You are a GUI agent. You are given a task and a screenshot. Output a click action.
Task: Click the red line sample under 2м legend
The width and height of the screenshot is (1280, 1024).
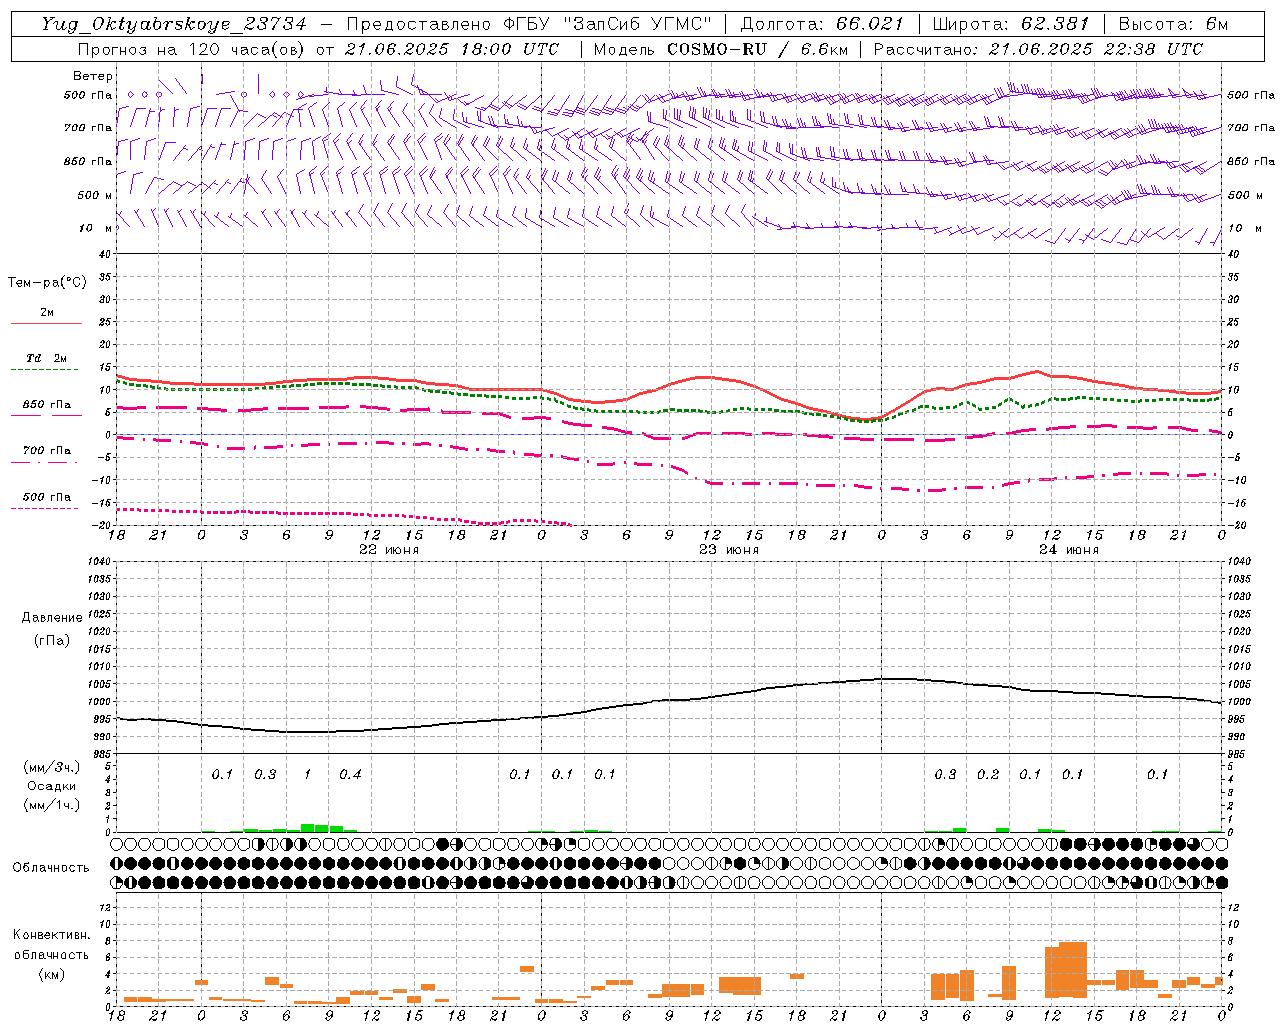click(x=46, y=323)
